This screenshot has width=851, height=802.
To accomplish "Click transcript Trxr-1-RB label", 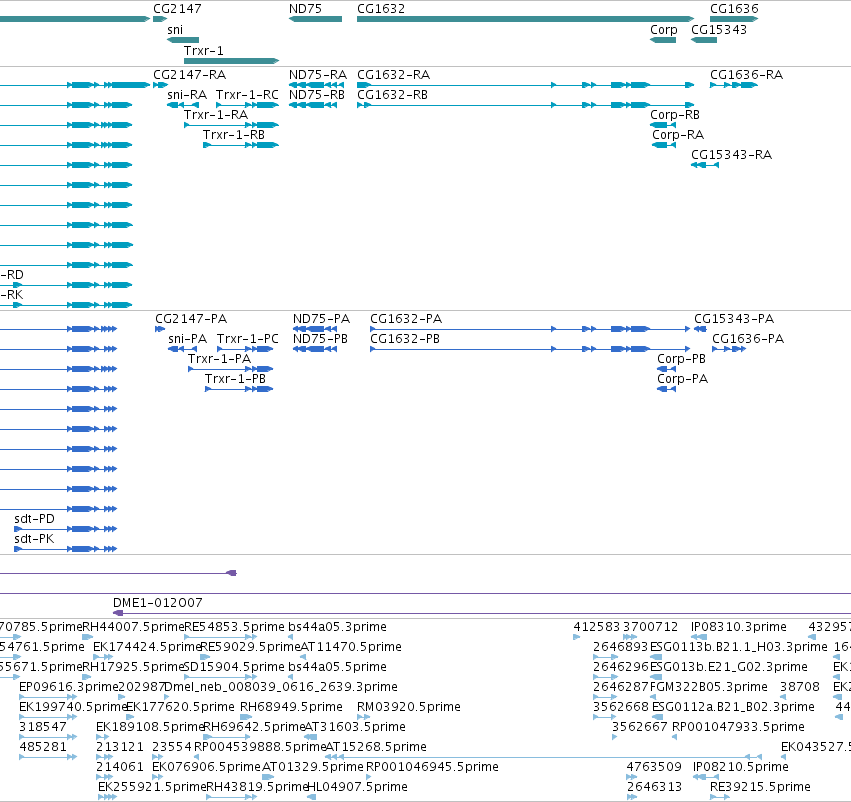I will coord(233,135).
